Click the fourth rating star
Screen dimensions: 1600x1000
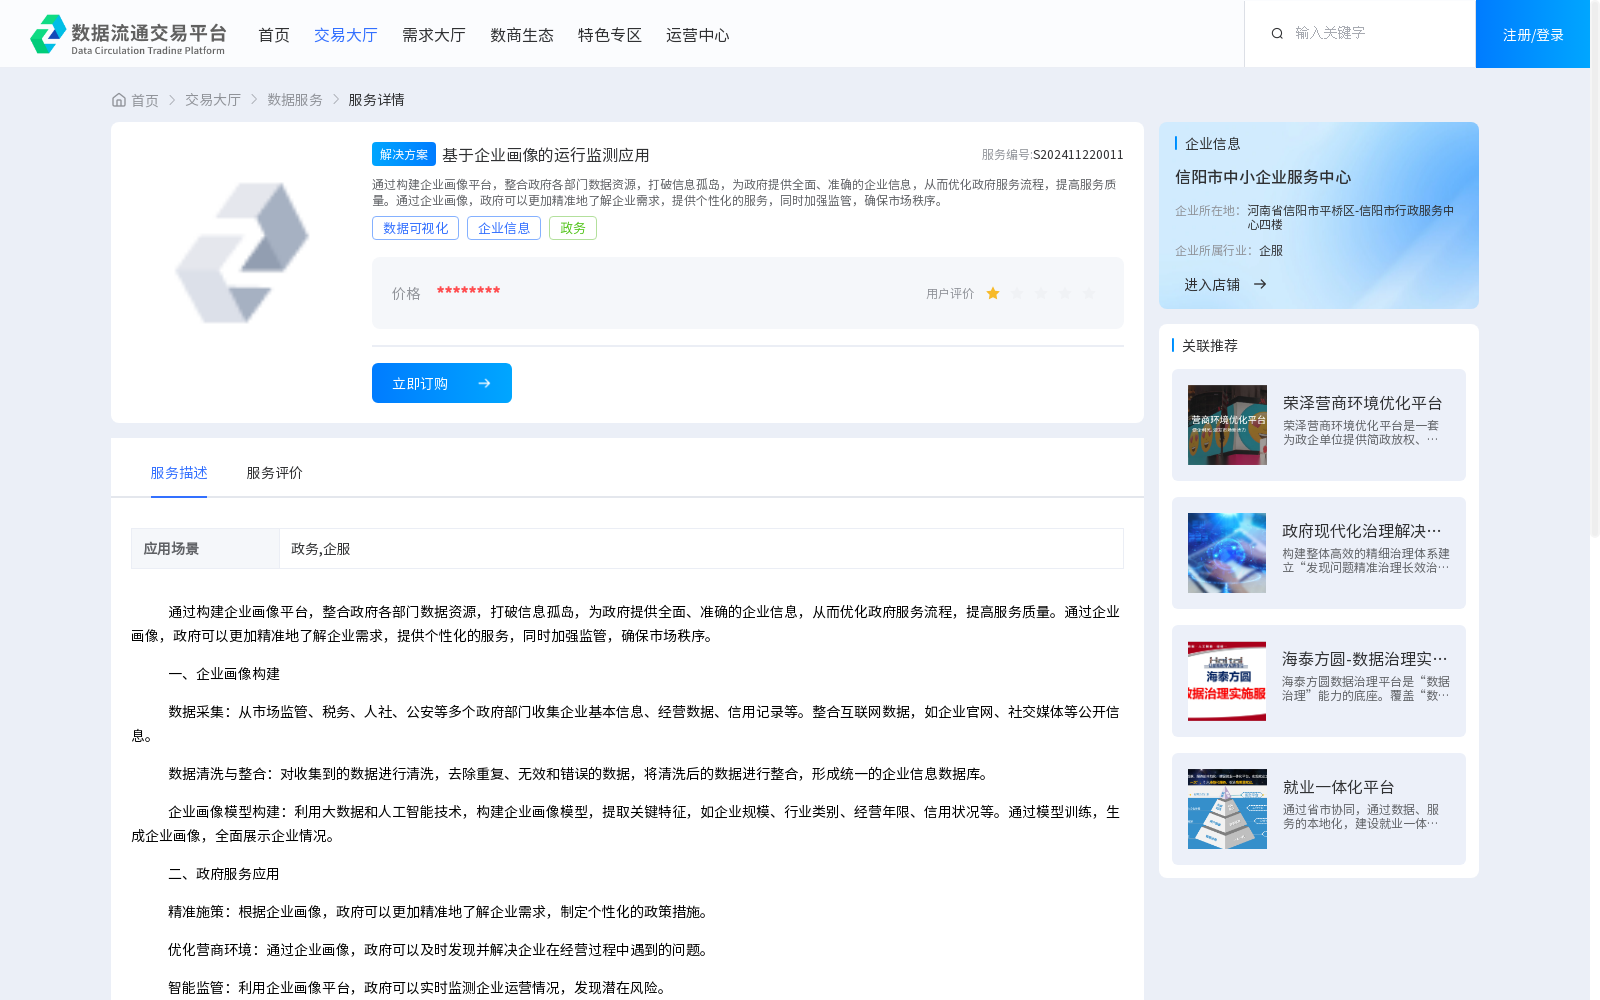[1065, 293]
